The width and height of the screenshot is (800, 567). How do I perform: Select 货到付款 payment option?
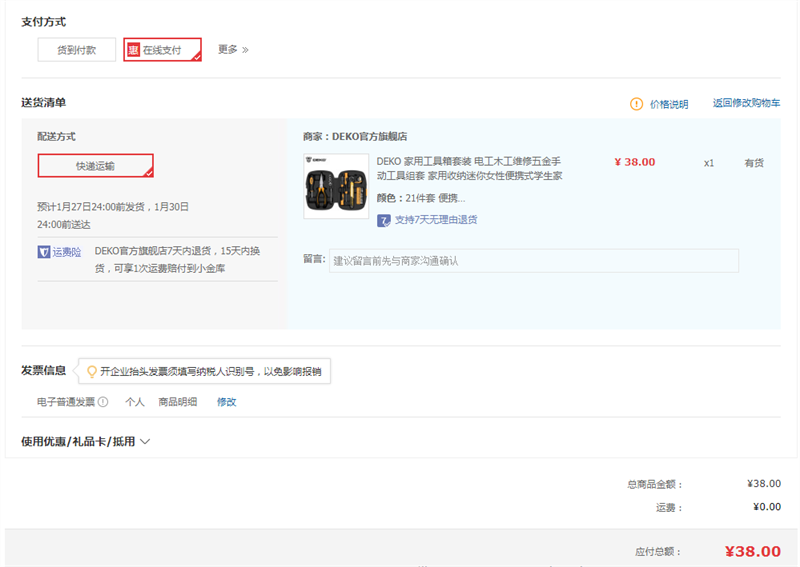click(x=77, y=50)
